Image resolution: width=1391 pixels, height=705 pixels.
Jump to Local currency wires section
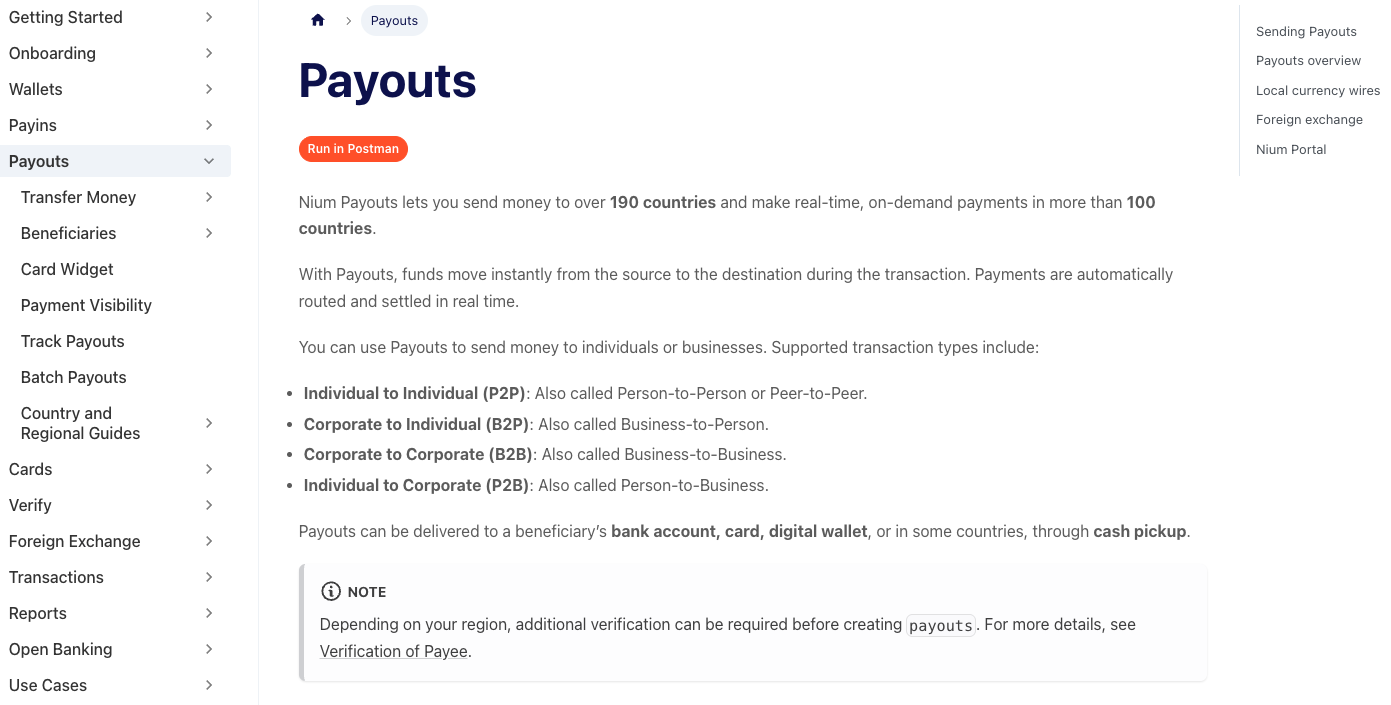tap(1318, 90)
